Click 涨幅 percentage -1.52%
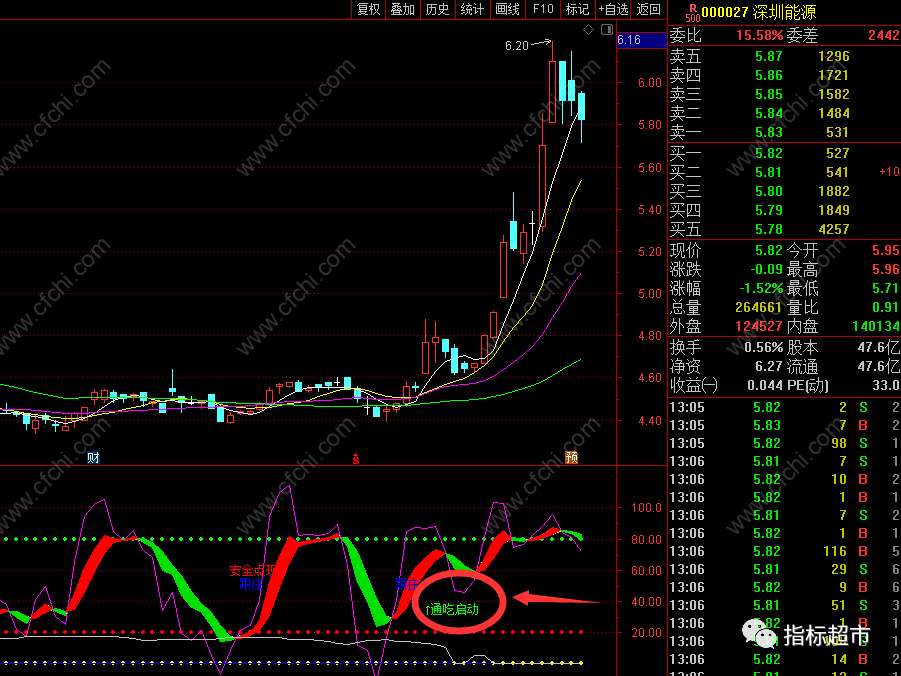Screen dimensions: 901x676 coord(761,289)
